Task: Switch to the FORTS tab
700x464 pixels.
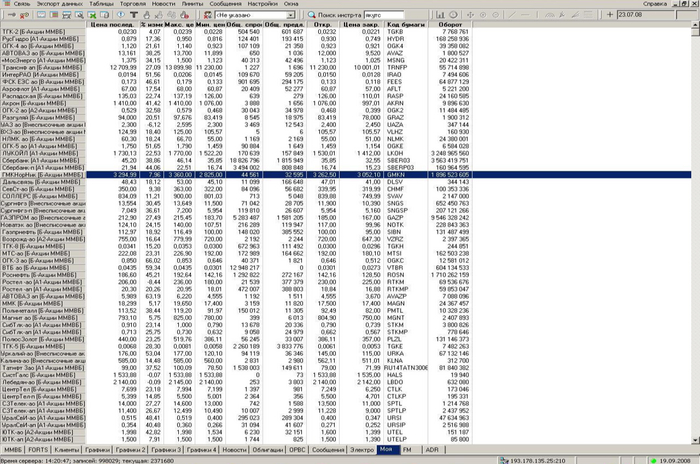Action: coord(39,451)
